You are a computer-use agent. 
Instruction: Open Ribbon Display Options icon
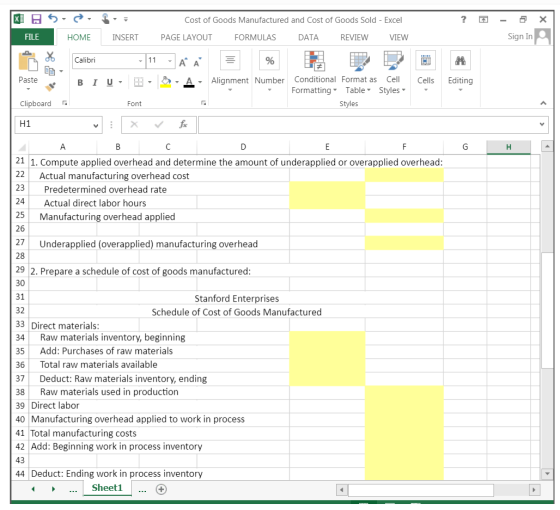tap(483, 19)
